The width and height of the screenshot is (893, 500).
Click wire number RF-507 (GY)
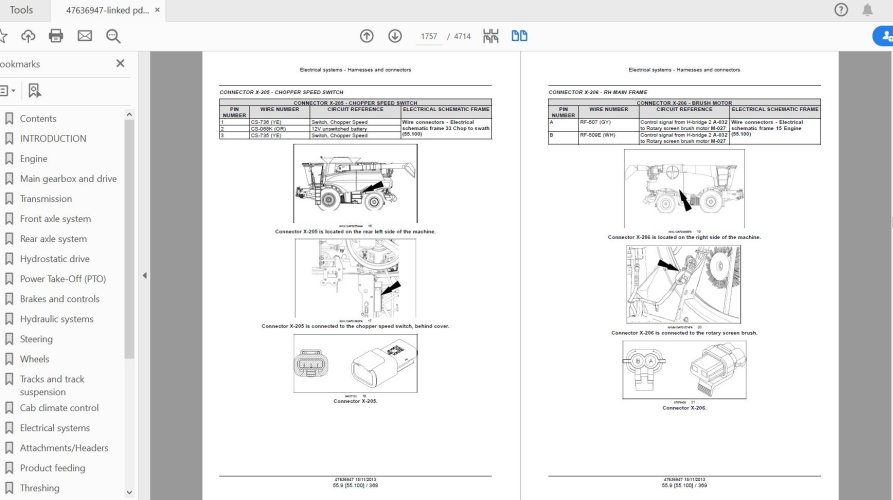[x=595, y=122]
